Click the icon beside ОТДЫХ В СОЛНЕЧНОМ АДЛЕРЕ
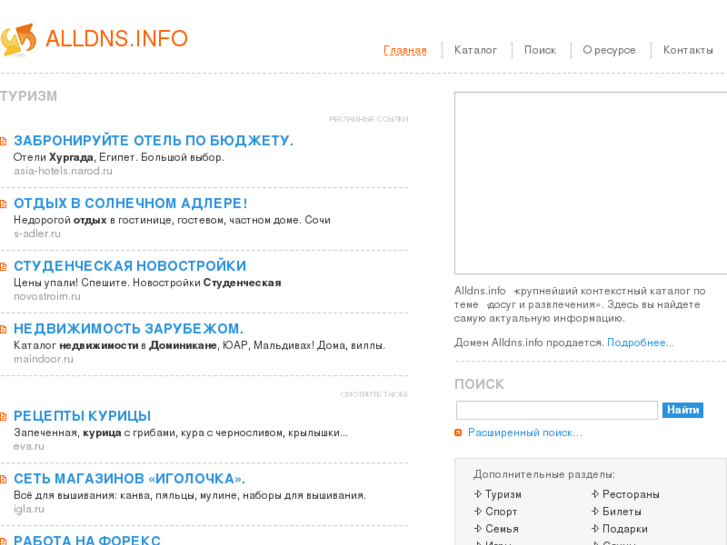Viewport: 727px width, 545px height. coord(3,204)
